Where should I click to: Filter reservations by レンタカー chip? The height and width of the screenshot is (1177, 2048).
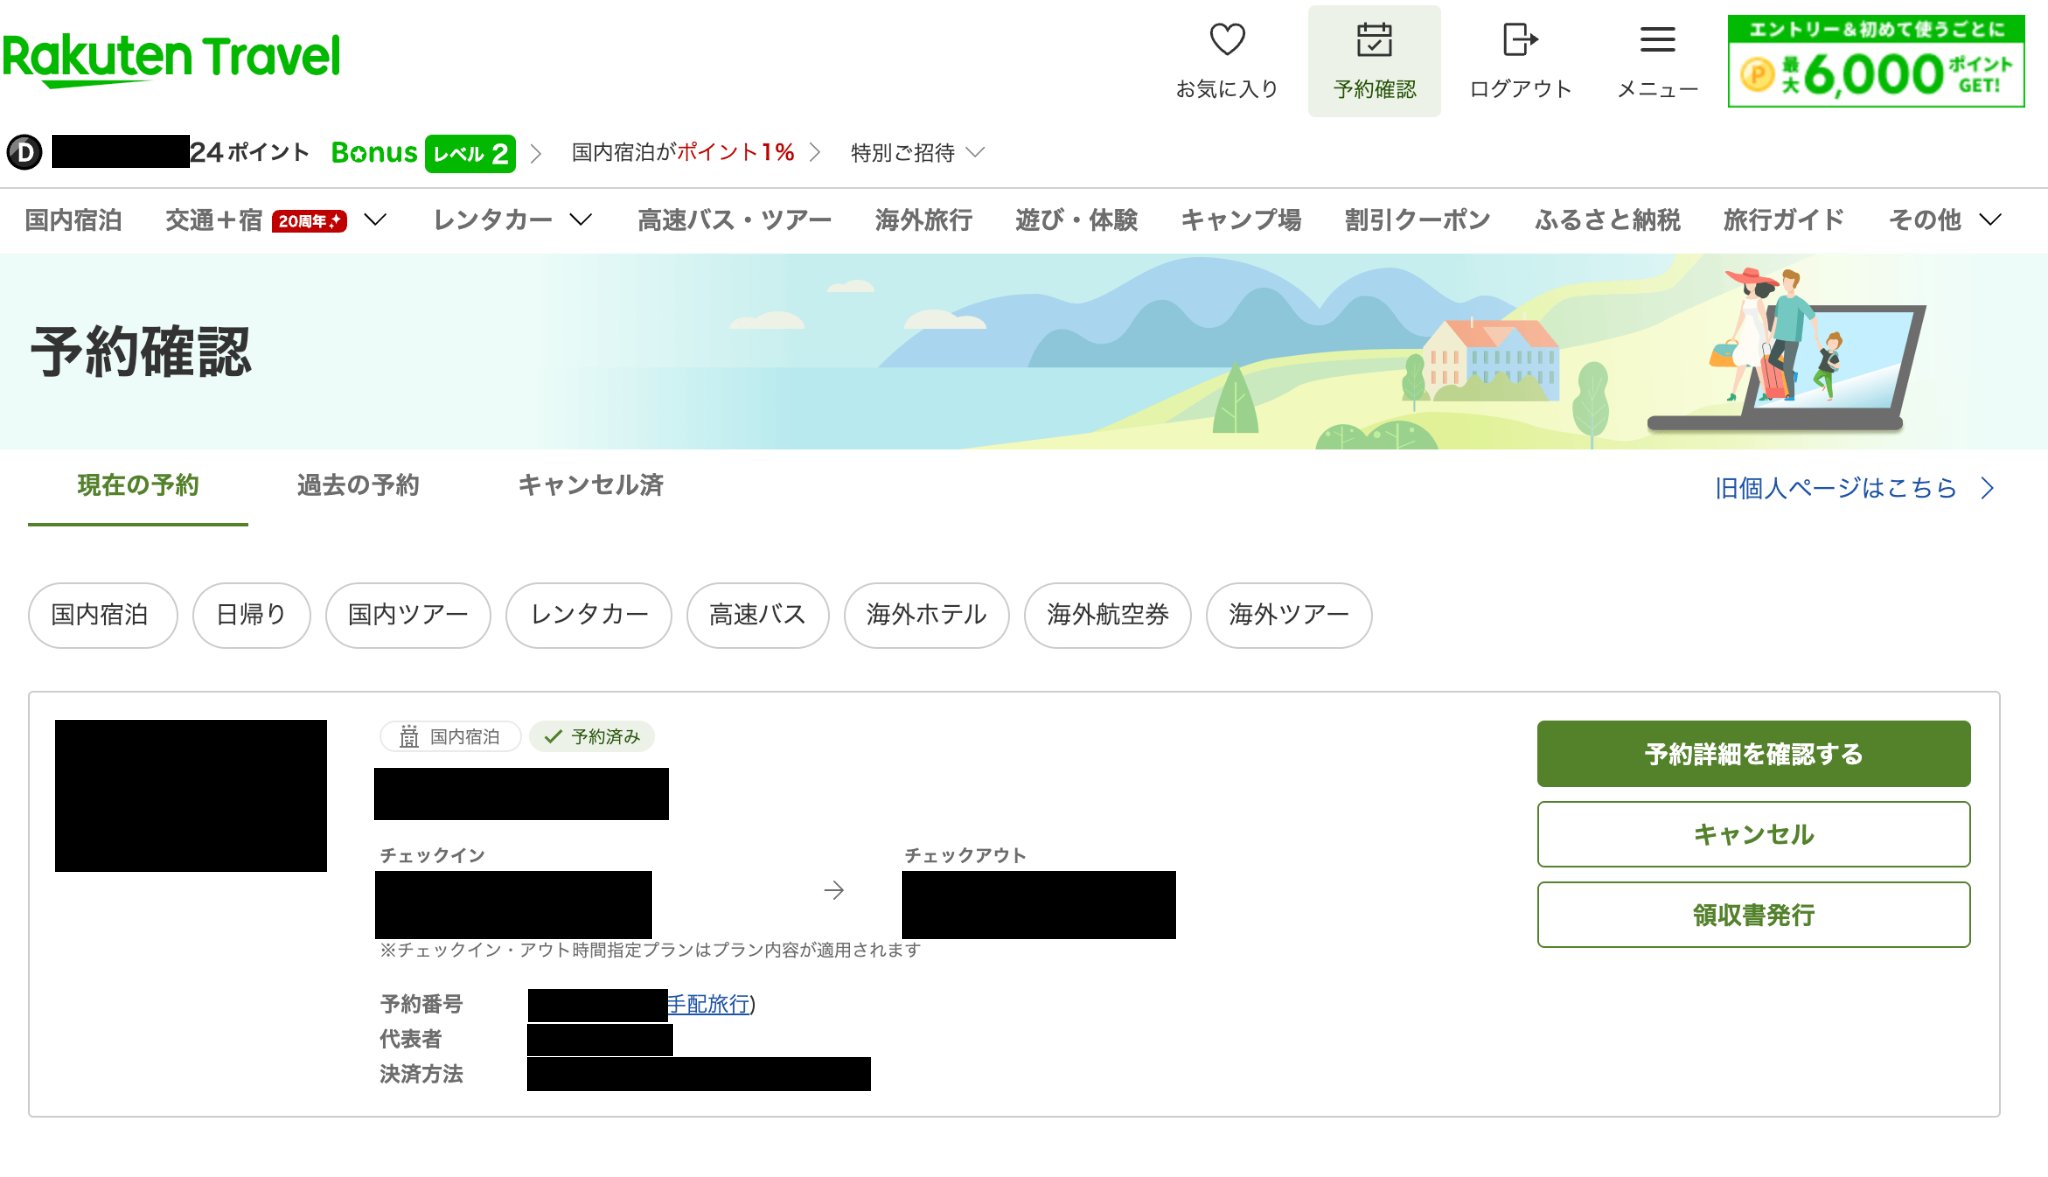(589, 615)
